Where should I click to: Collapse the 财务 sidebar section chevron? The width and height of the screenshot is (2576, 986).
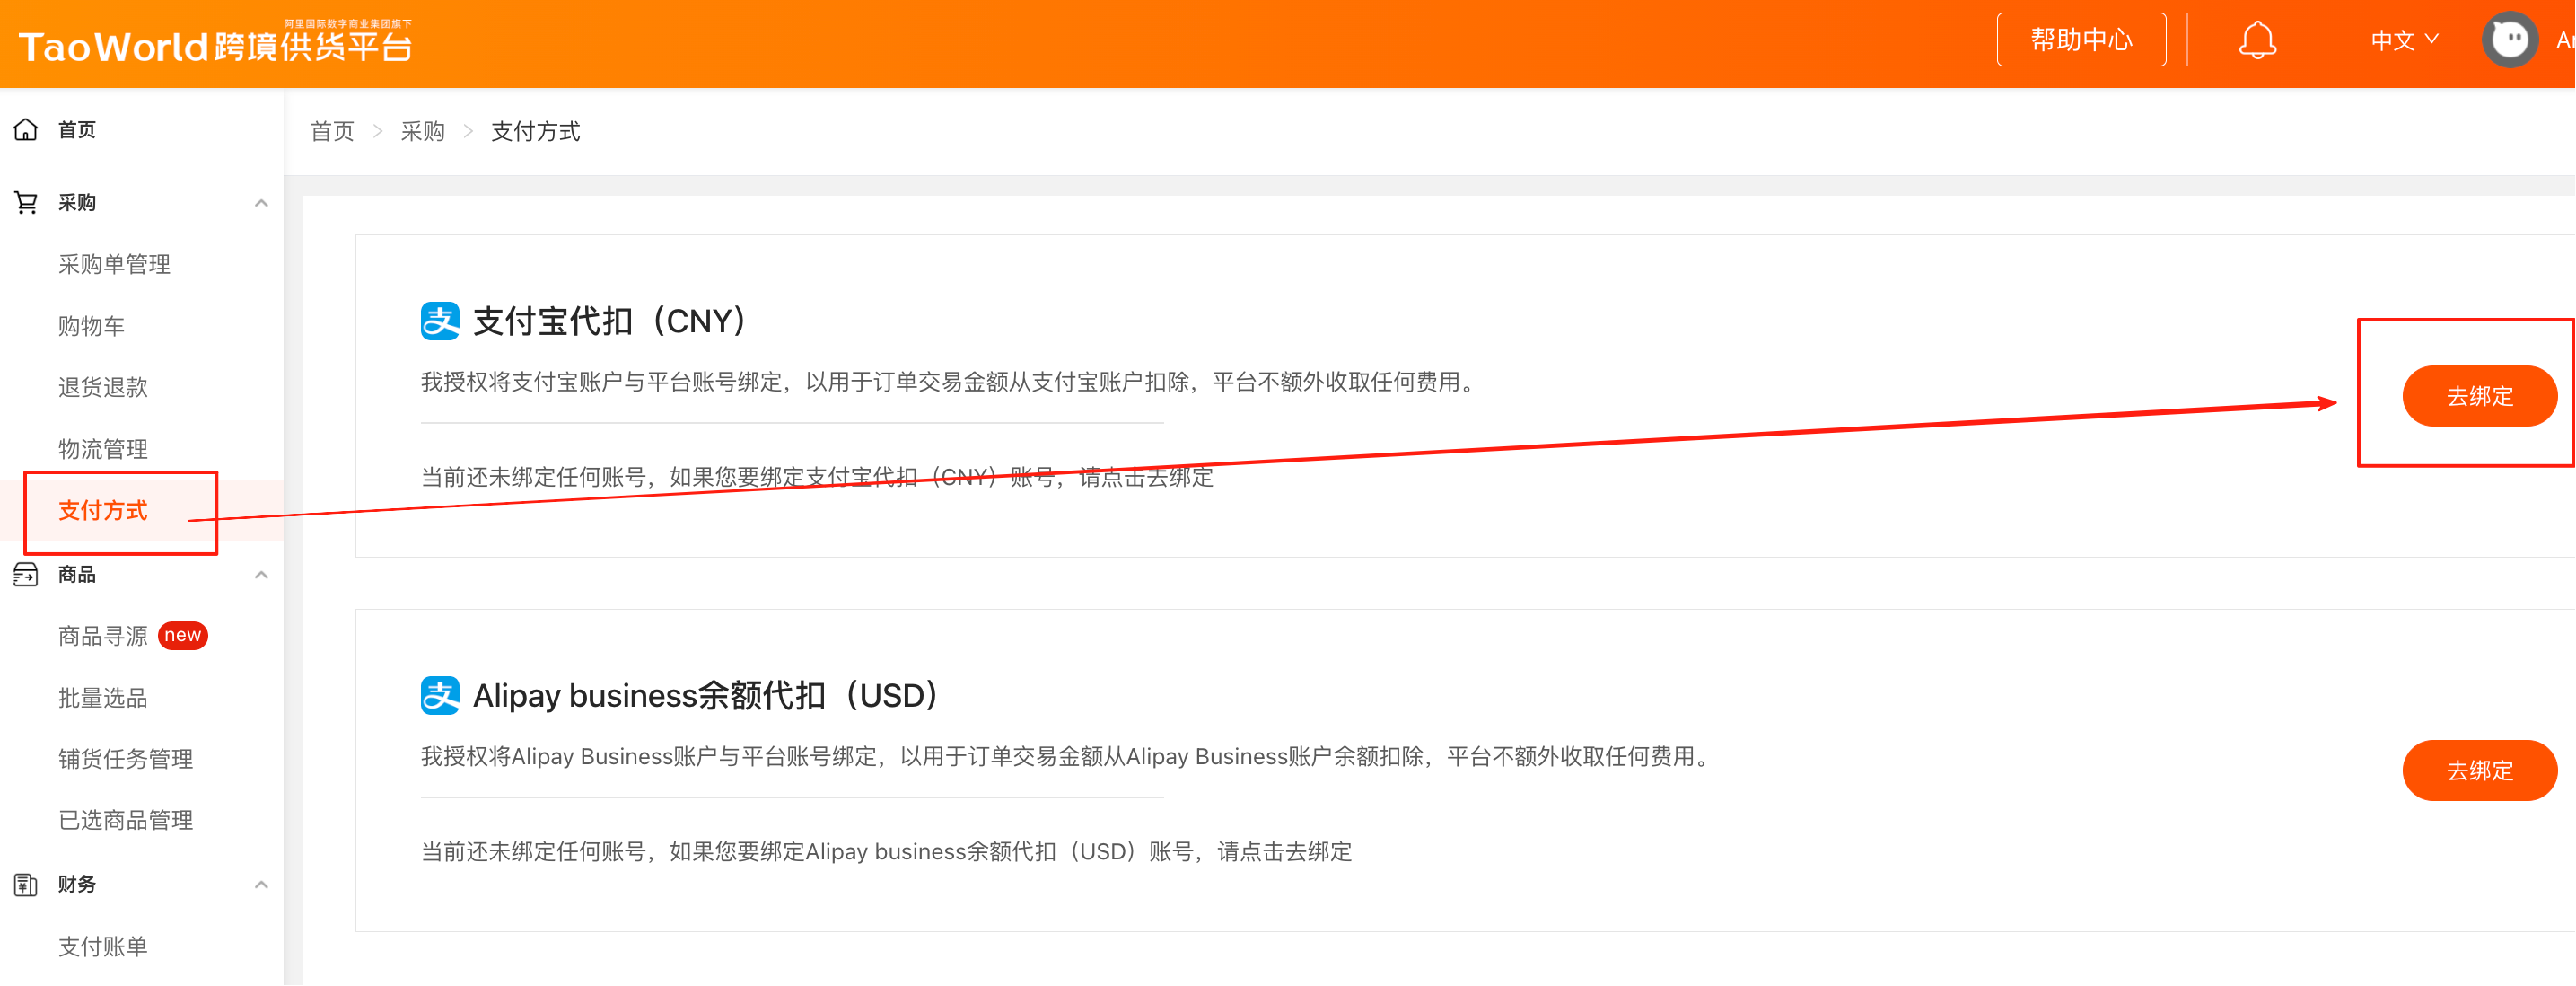click(261, 884)
